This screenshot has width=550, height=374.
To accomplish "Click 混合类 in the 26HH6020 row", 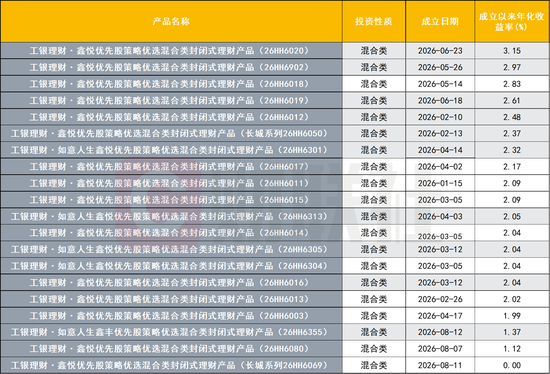I will pos(374,51).
